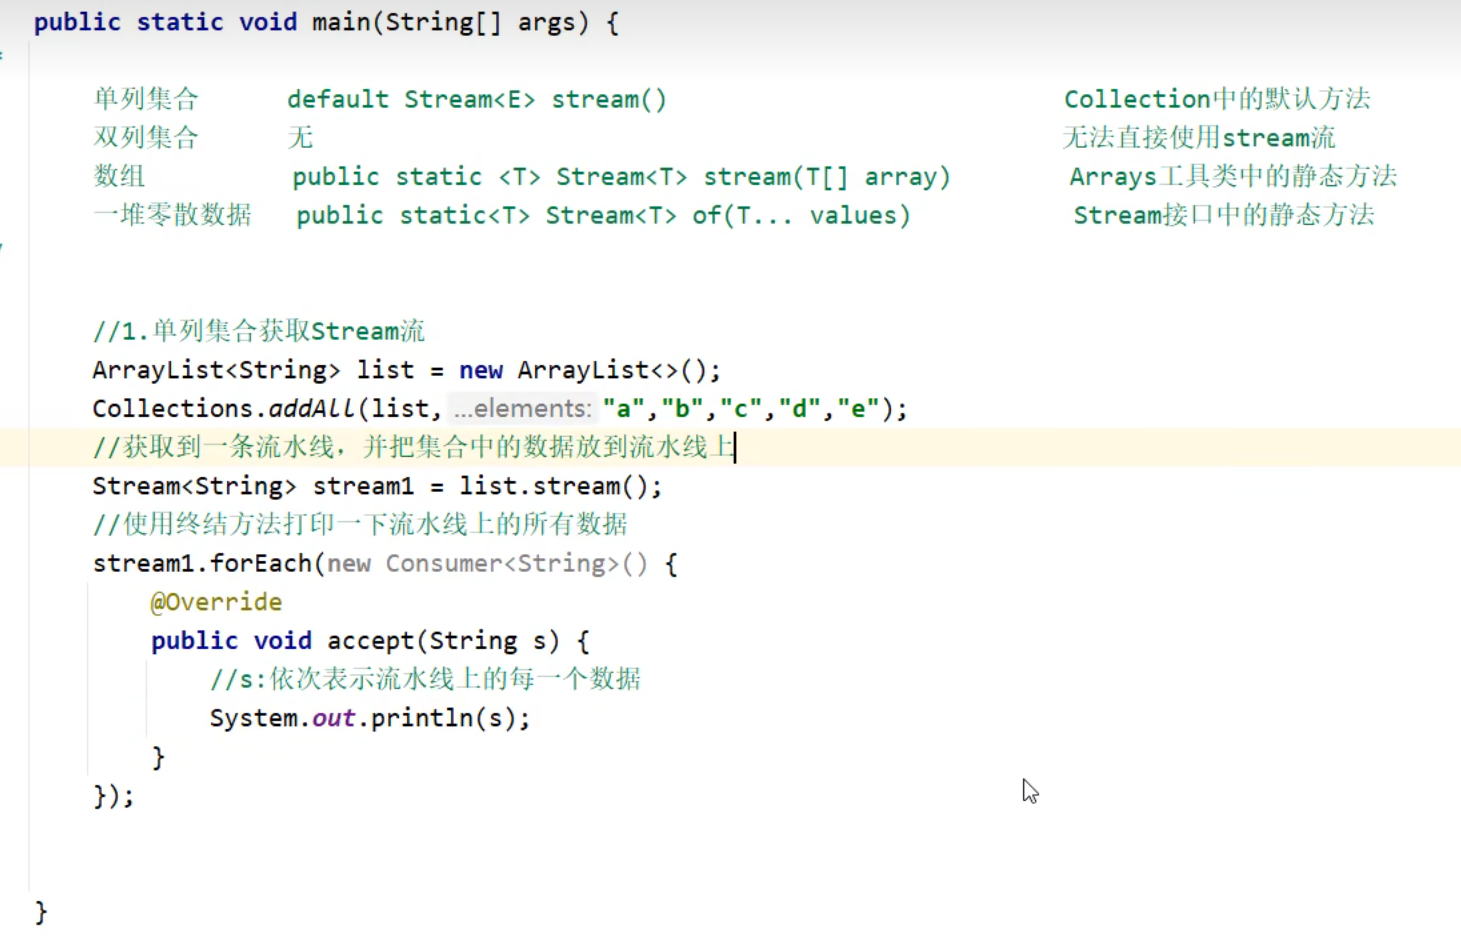Image resolution: width=1461 pixels, height=947 pixels.
Task: Click the string literal "a"
Action: [x=623, y=409]
